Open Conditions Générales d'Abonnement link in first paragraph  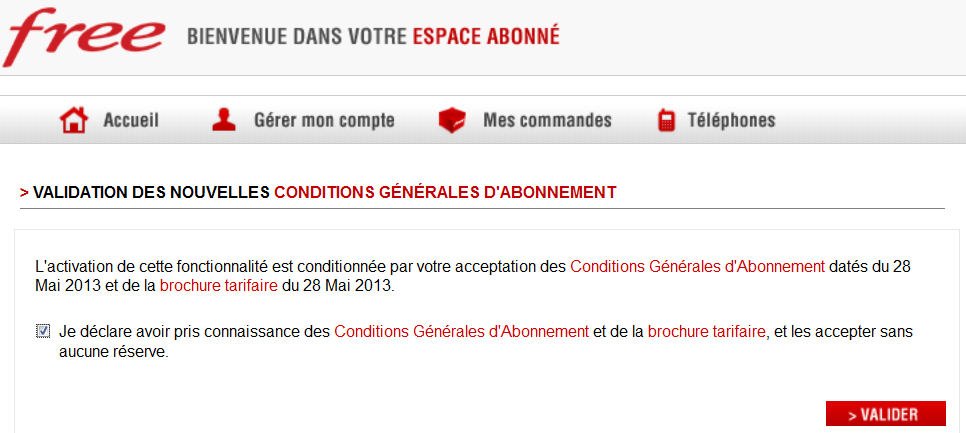click(697, 267)
